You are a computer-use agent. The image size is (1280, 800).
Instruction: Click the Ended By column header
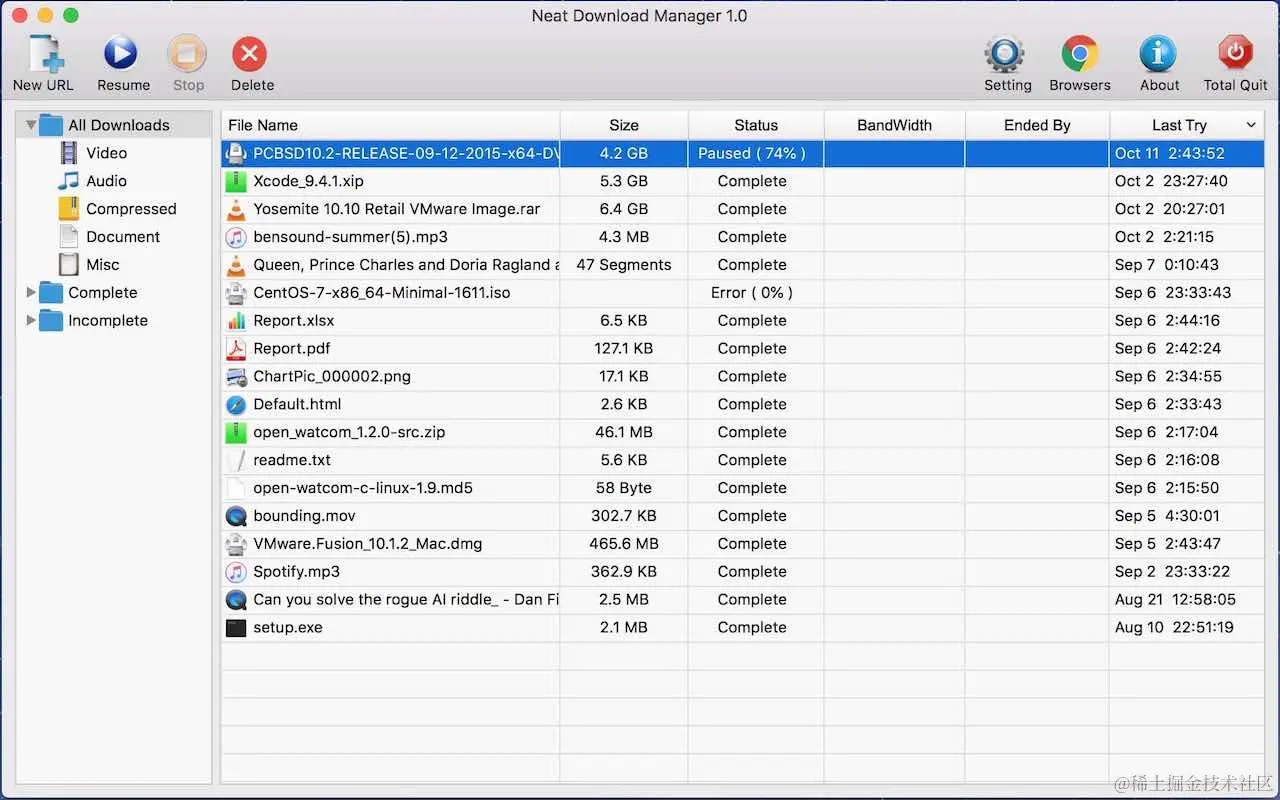[1037, 125]
